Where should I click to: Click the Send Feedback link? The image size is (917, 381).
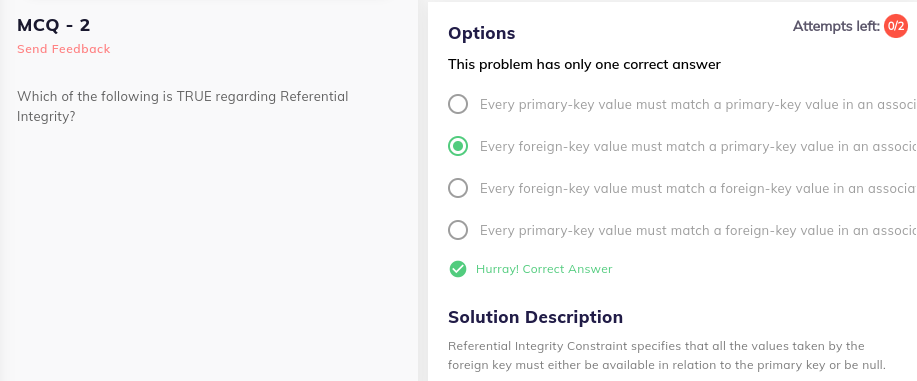coord(64,49)
